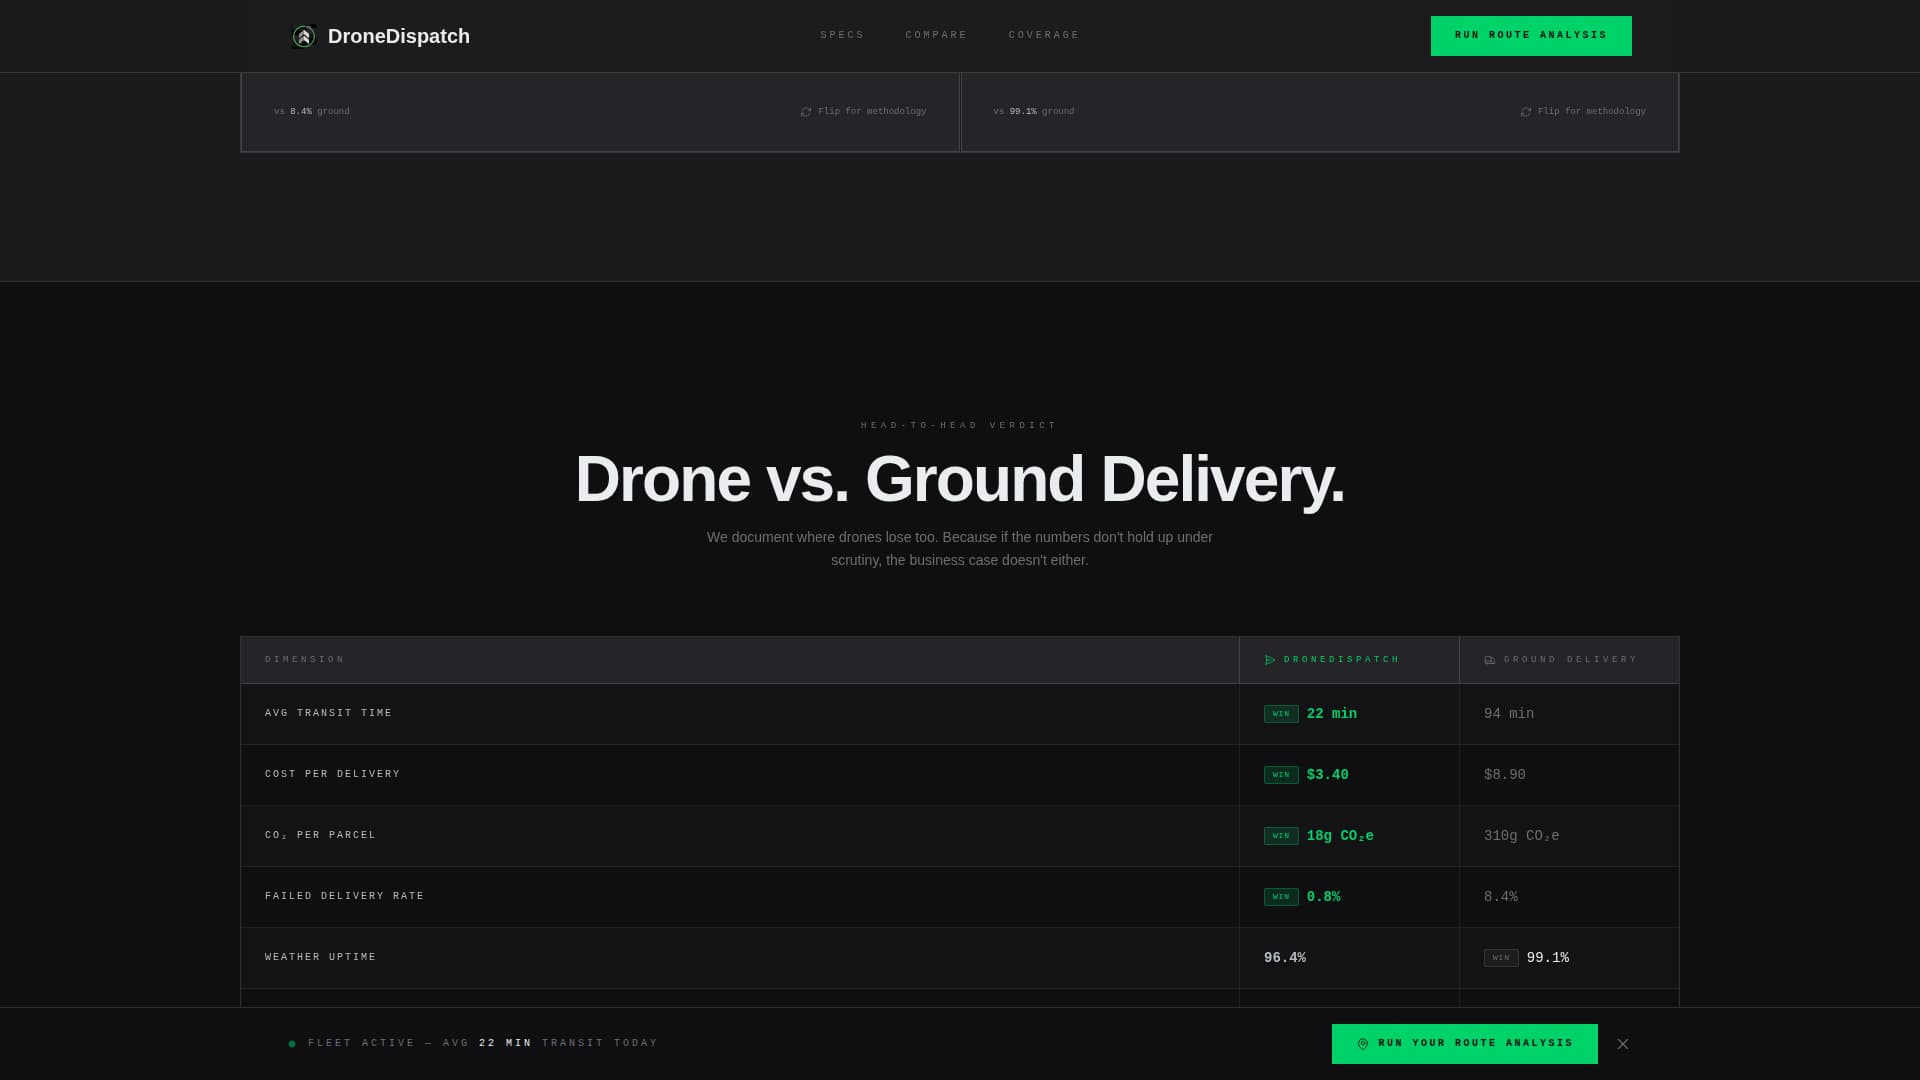Click the WIN badge next to 0.8%

1281,897
